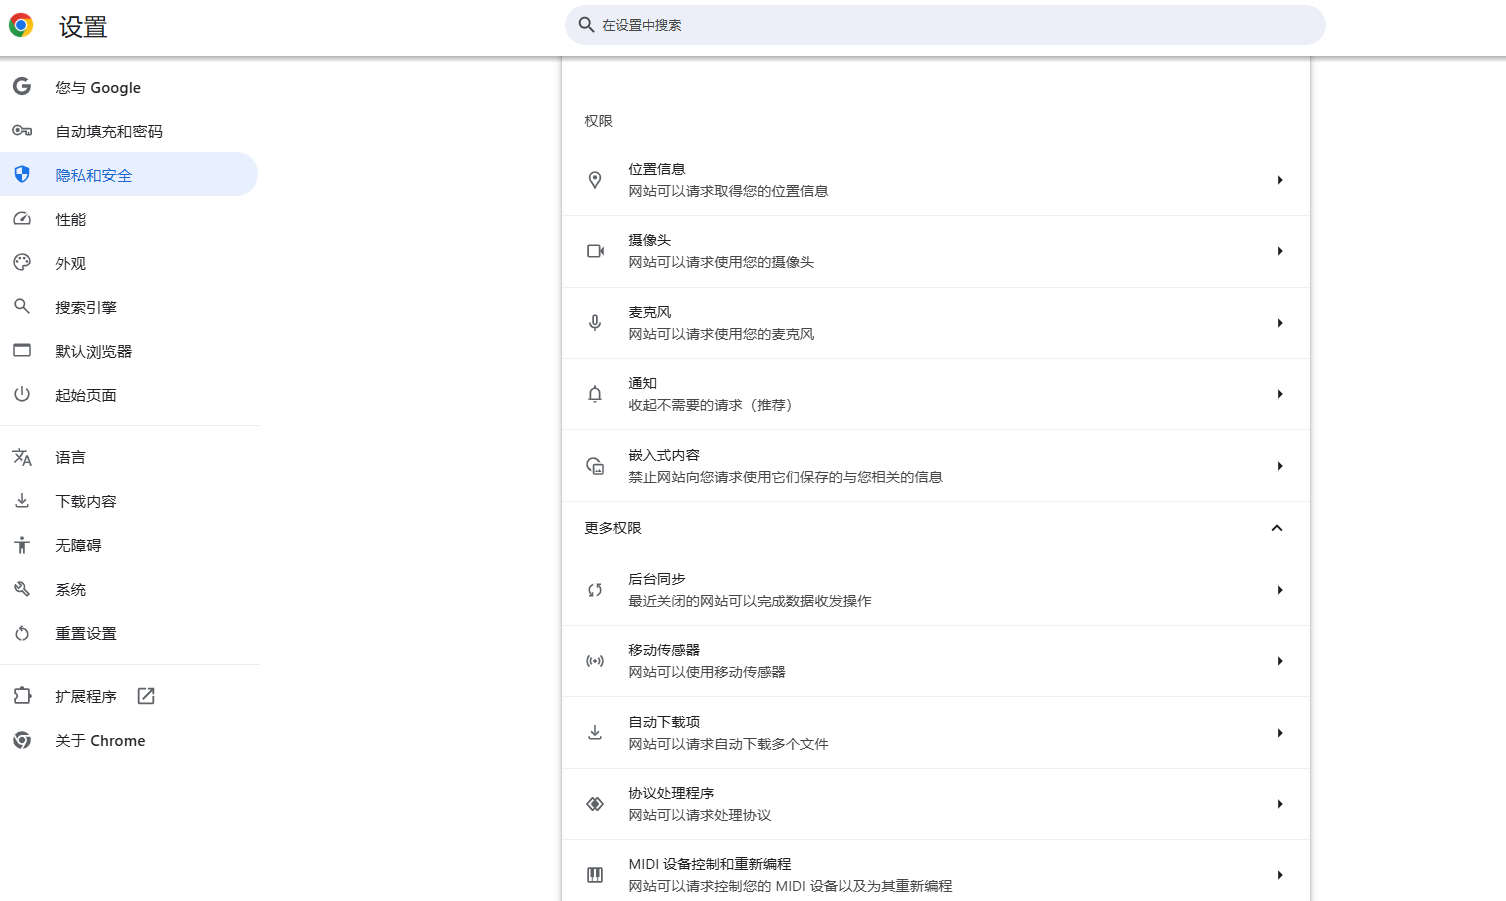Open the 扩展程序 link
Image resolution: width=1506 pixels, height=901 pixels.
(129, 696)
